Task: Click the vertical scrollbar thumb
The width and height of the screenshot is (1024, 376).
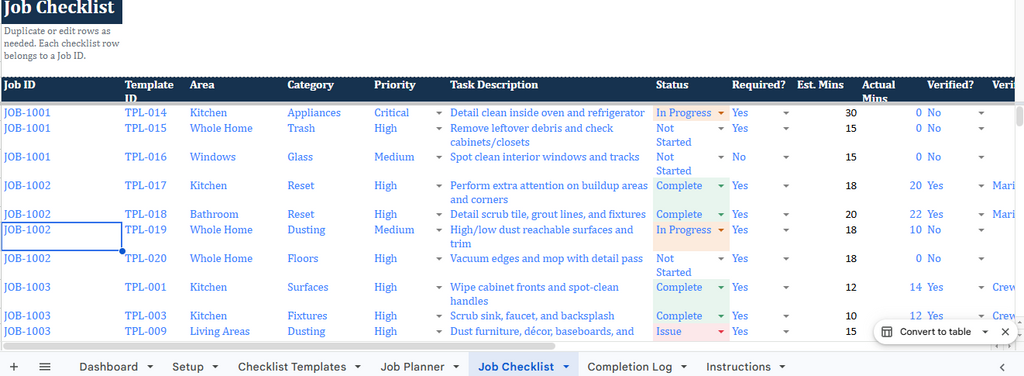Action: coord(1019,116)
